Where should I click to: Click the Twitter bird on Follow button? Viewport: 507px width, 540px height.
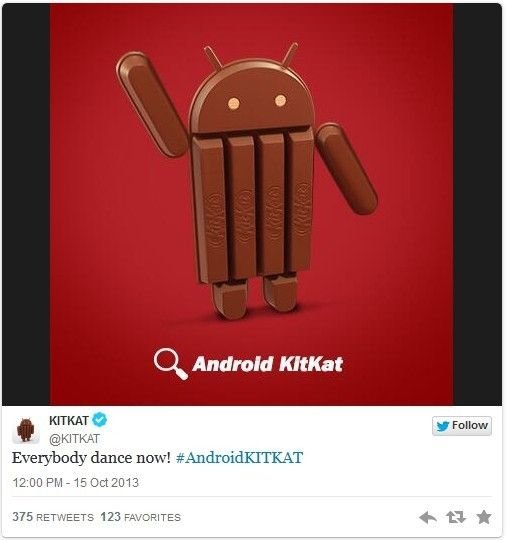(x=443, y=426)
